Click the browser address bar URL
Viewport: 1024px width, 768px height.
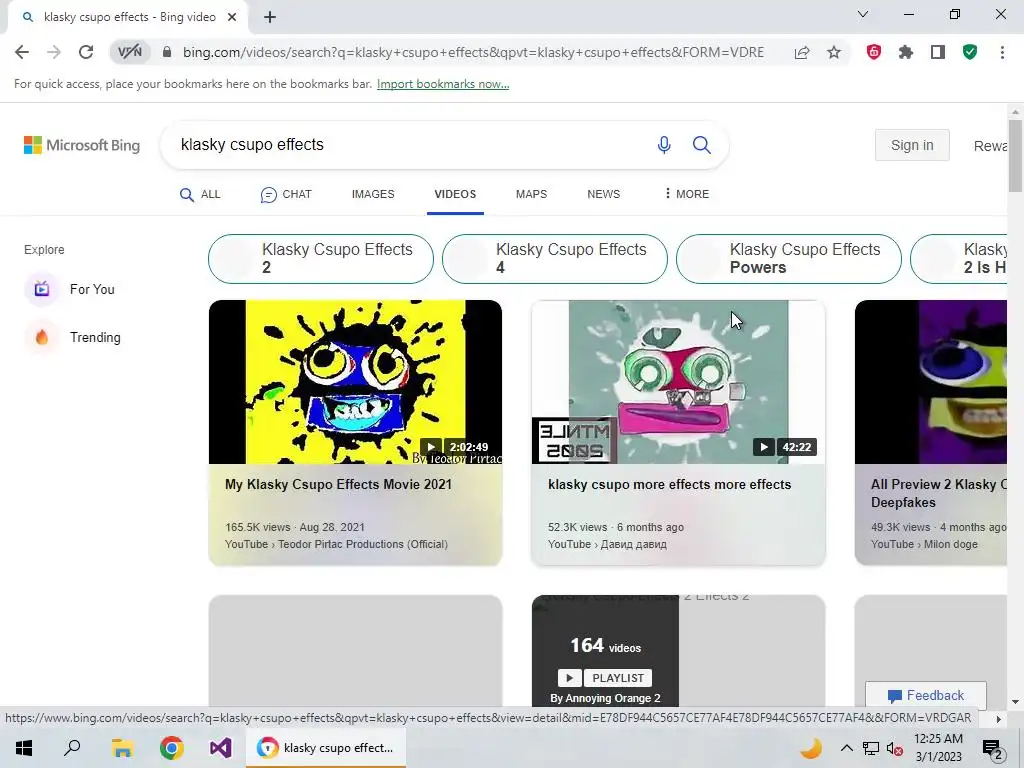click(x=473, y=52)
